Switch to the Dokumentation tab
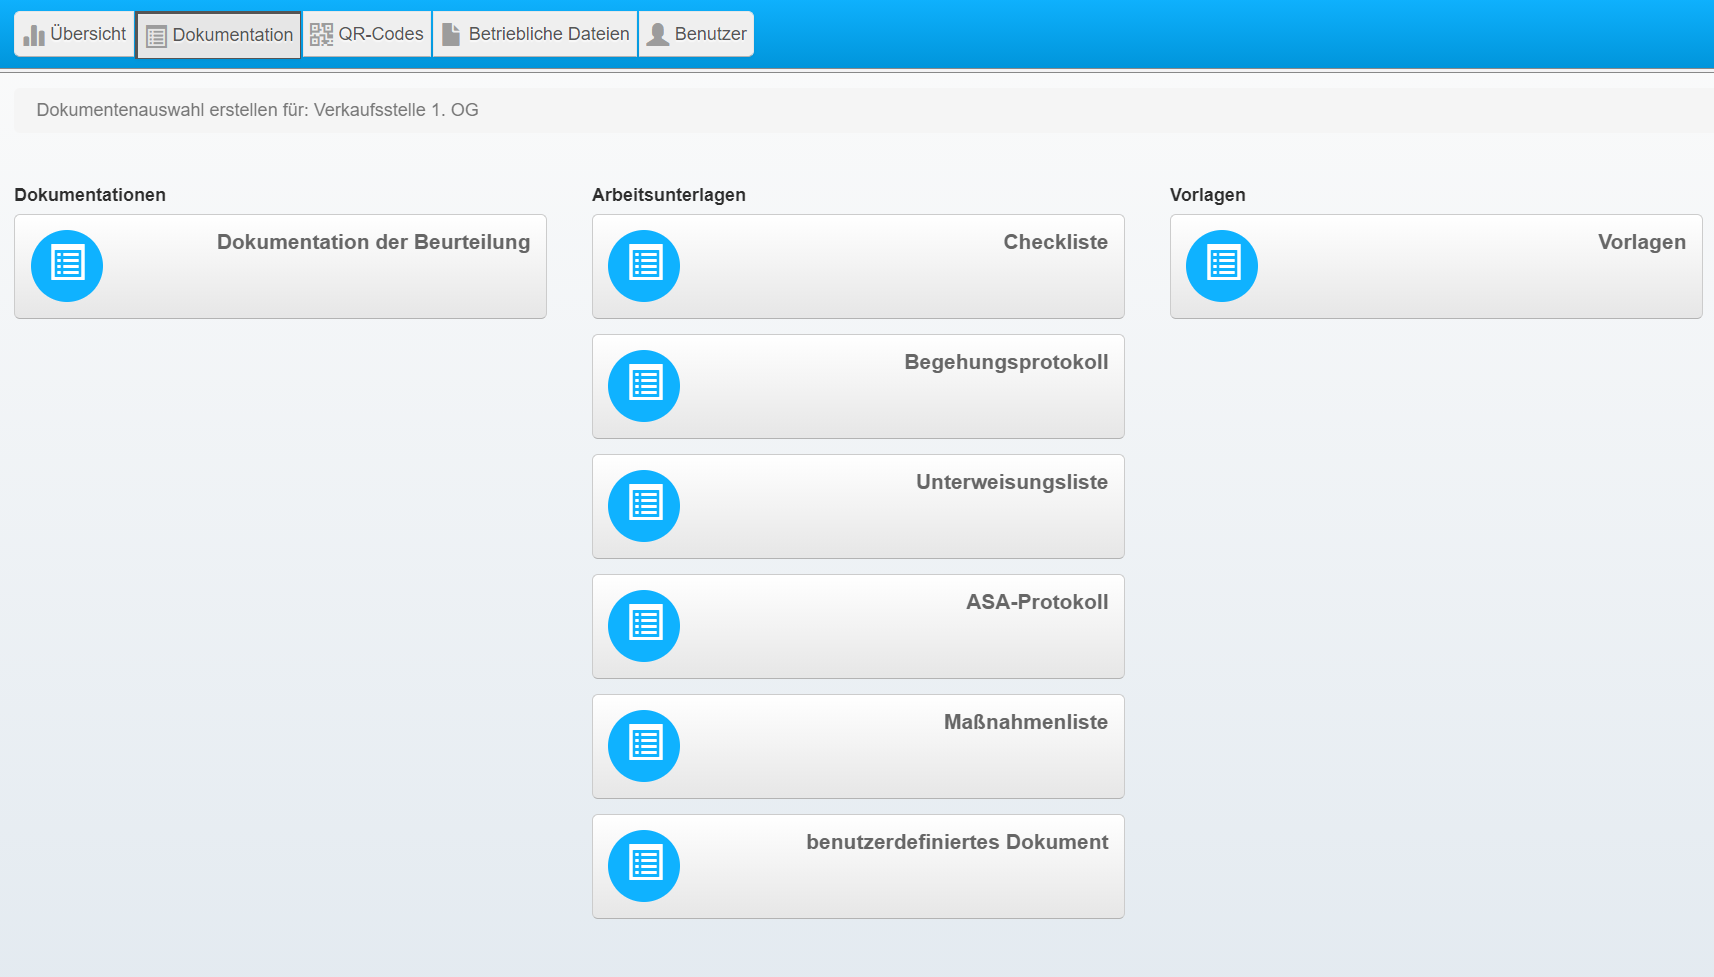The height and width of the screenshot is (977, 1714). [x=219, y=35]
